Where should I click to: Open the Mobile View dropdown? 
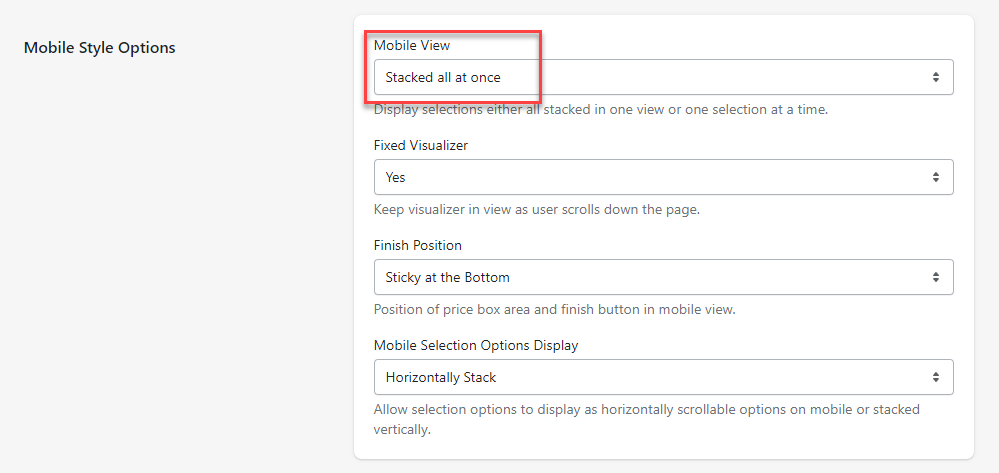663,77
